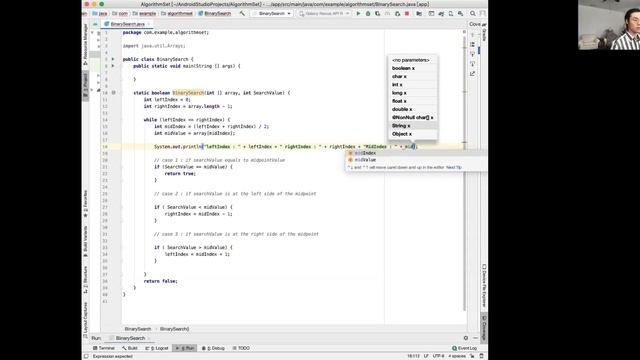This screenshot has width=640, height=360.
Task: Toggle the Run tool window button
Action: (185, 348)
